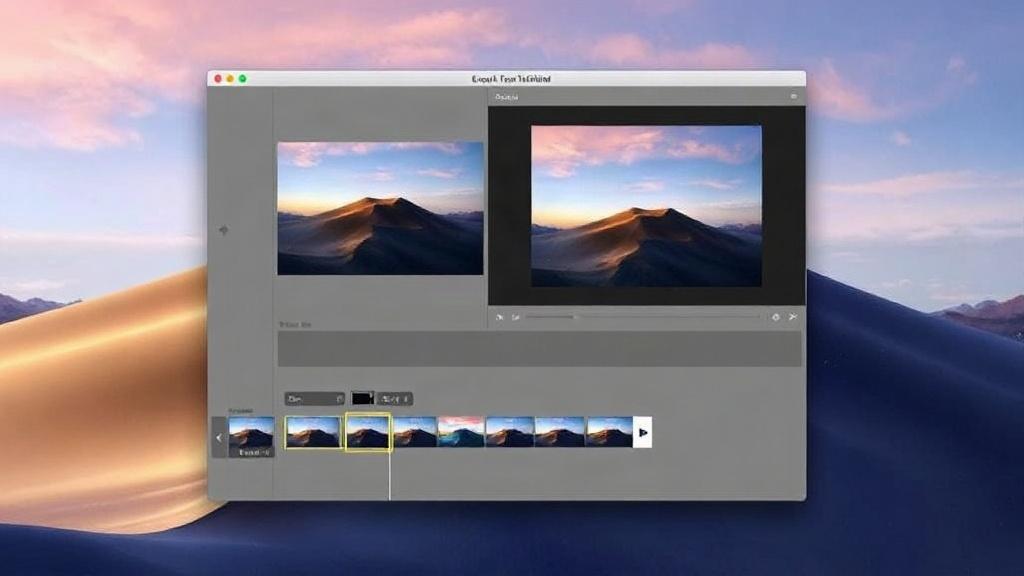Go back with the left arrow beside the filmstrip
This screenshot has width=1024, height=576.
click(x=219, y=438)
